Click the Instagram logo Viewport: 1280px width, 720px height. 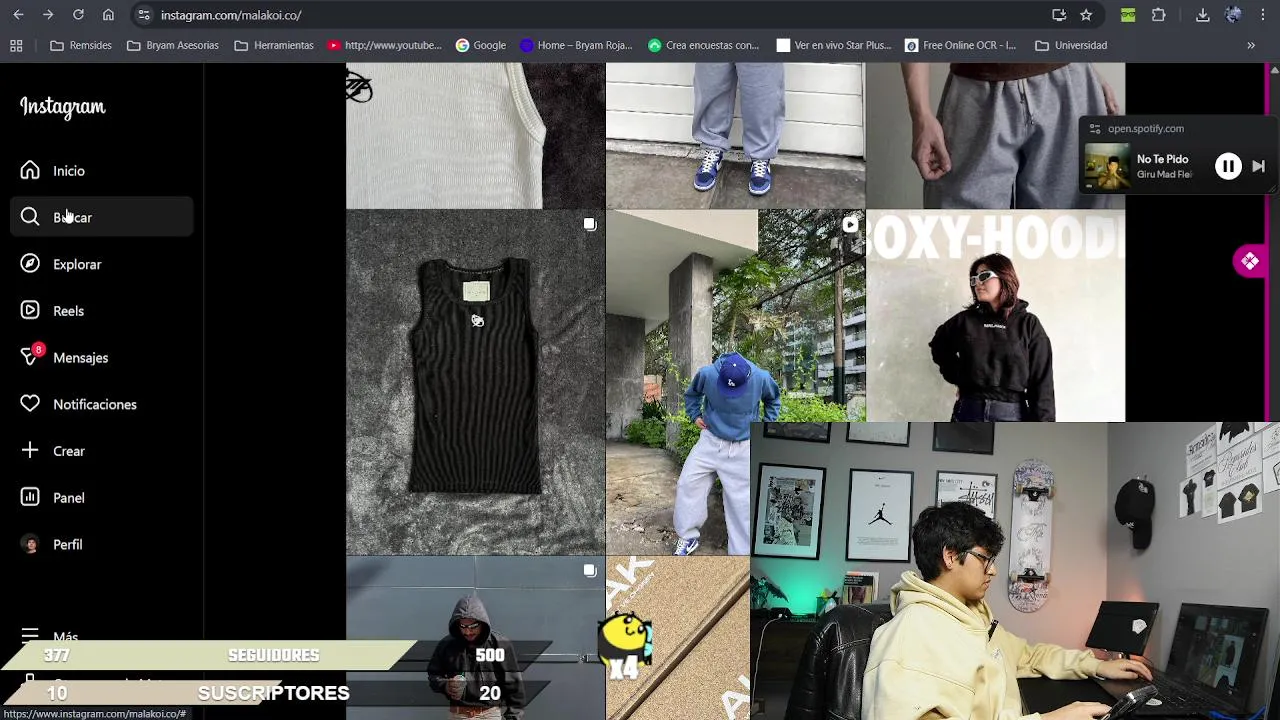click(62, 107)
